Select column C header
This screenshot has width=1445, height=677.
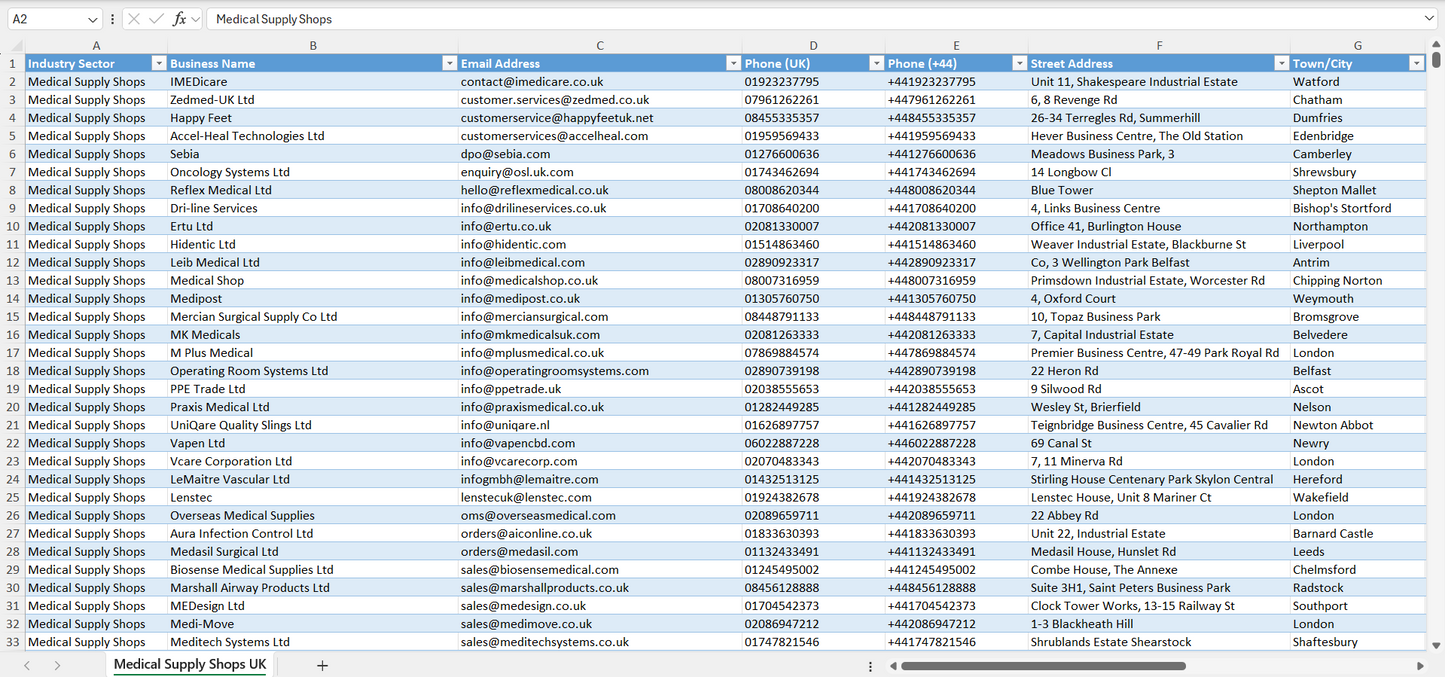600,46
